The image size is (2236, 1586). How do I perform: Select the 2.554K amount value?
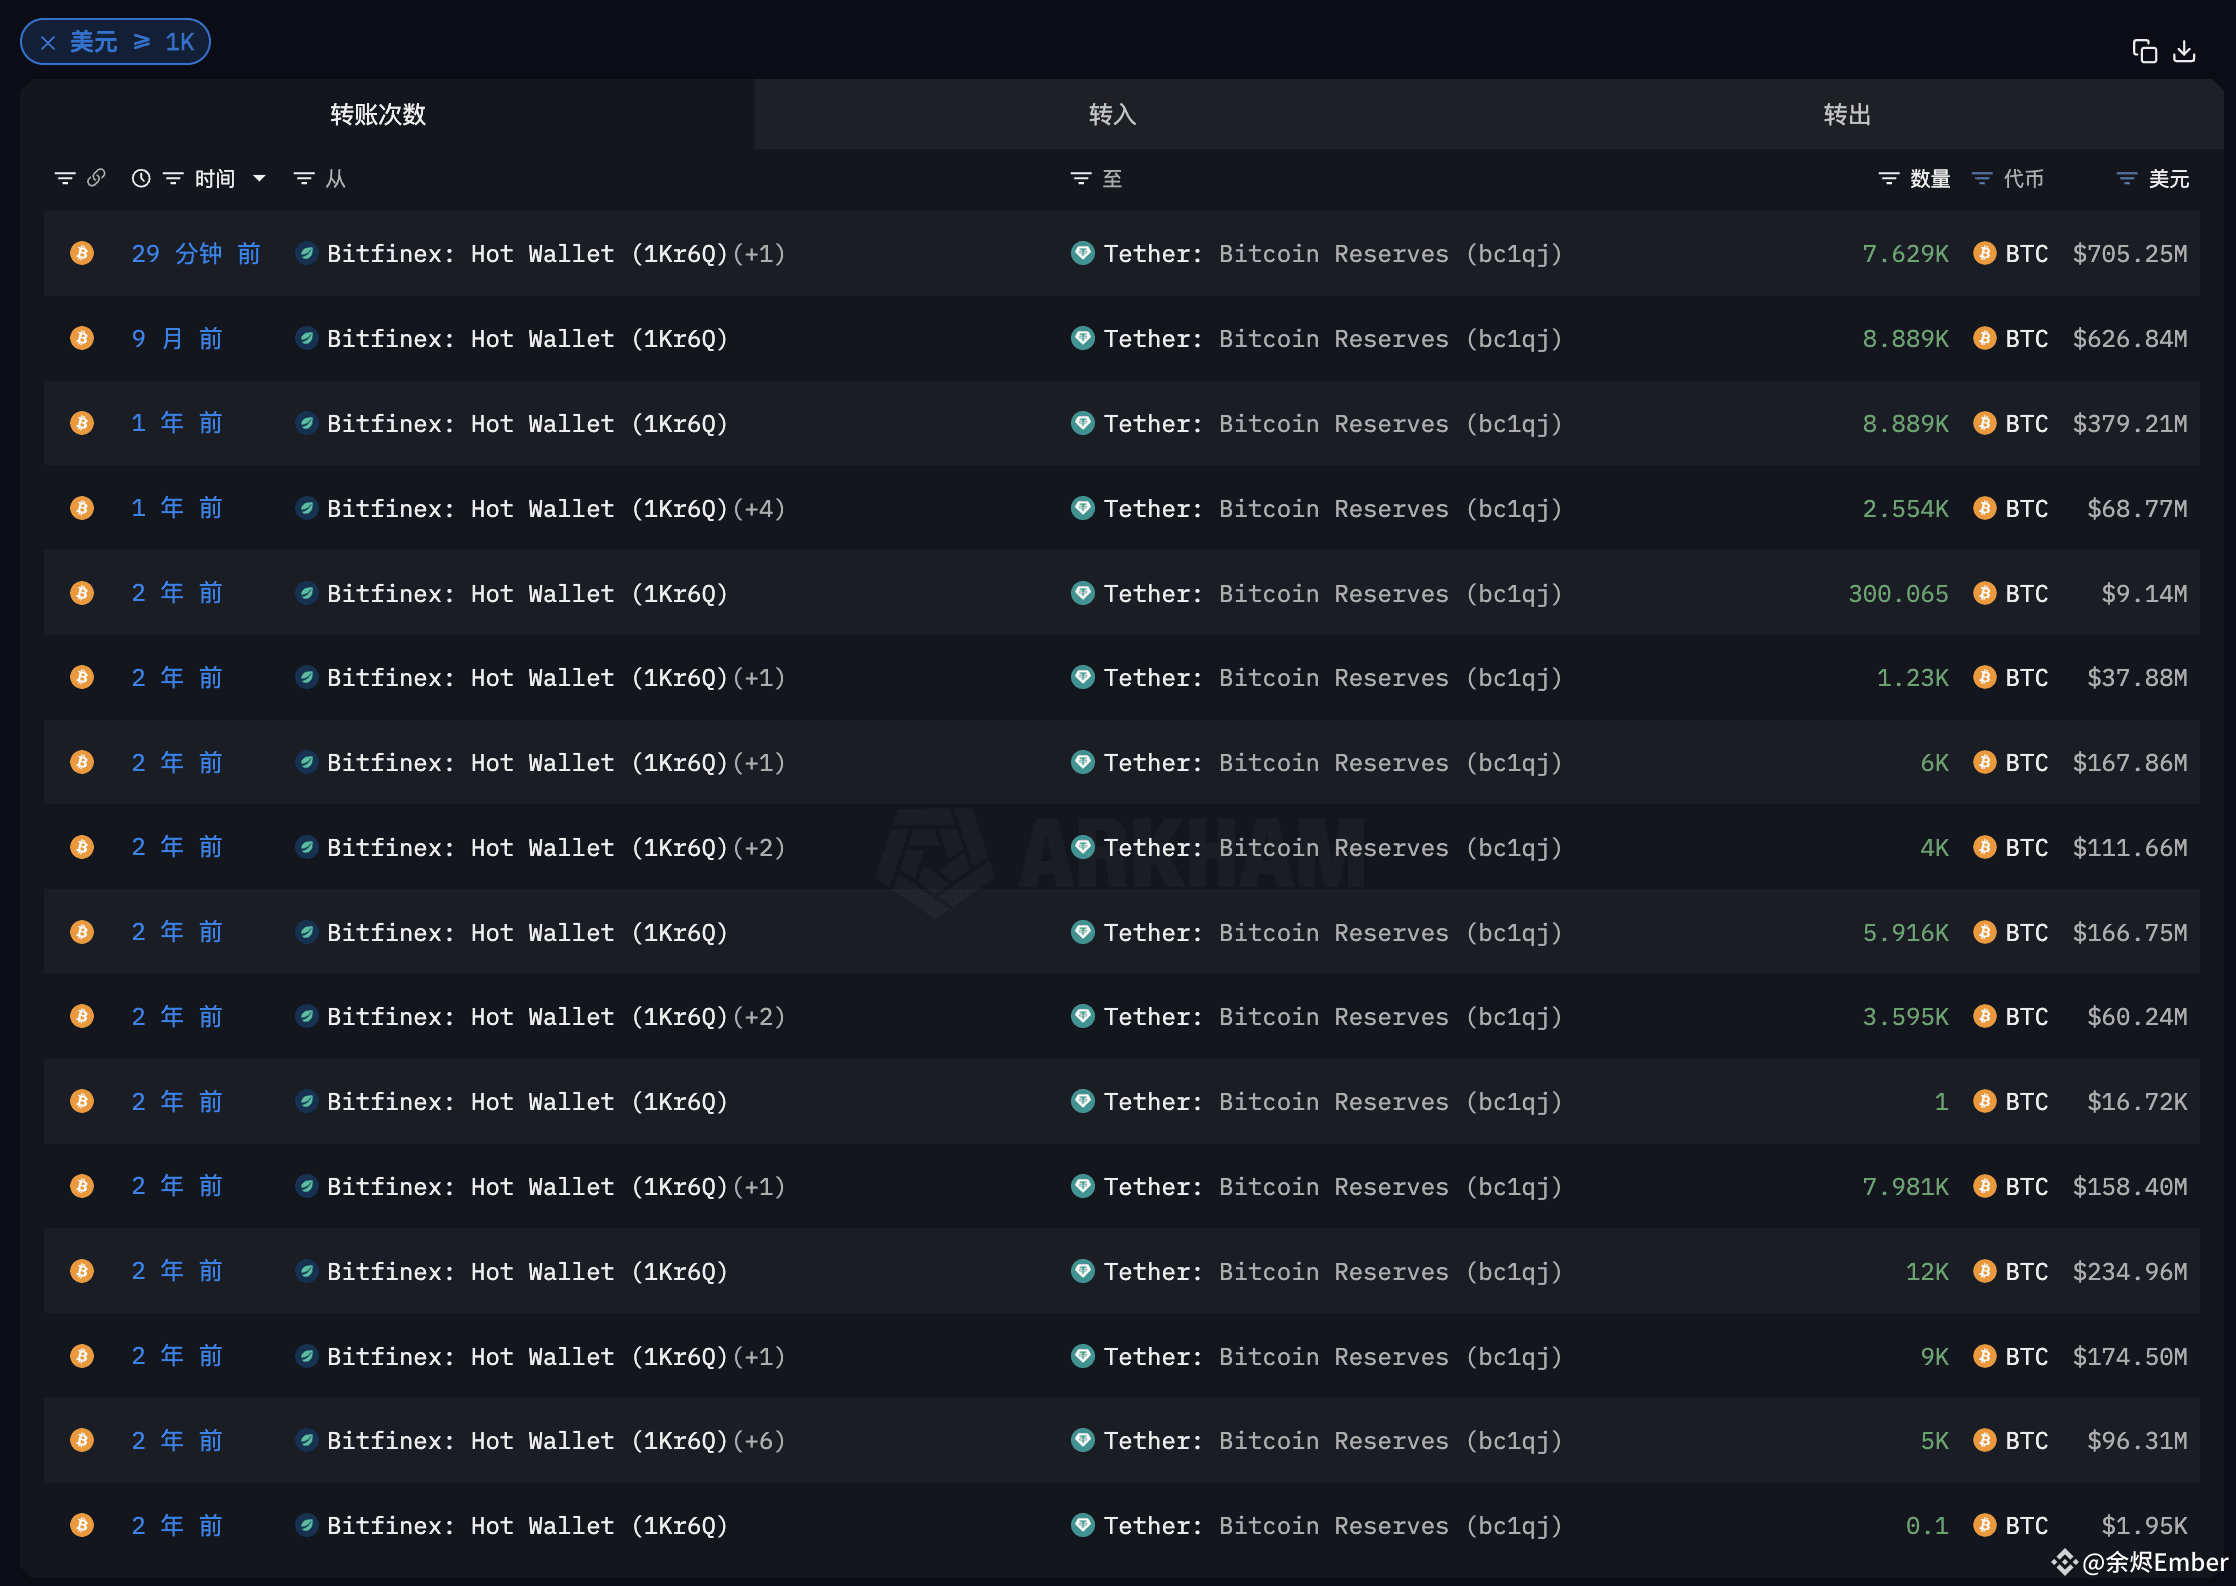pos(1905,509)
